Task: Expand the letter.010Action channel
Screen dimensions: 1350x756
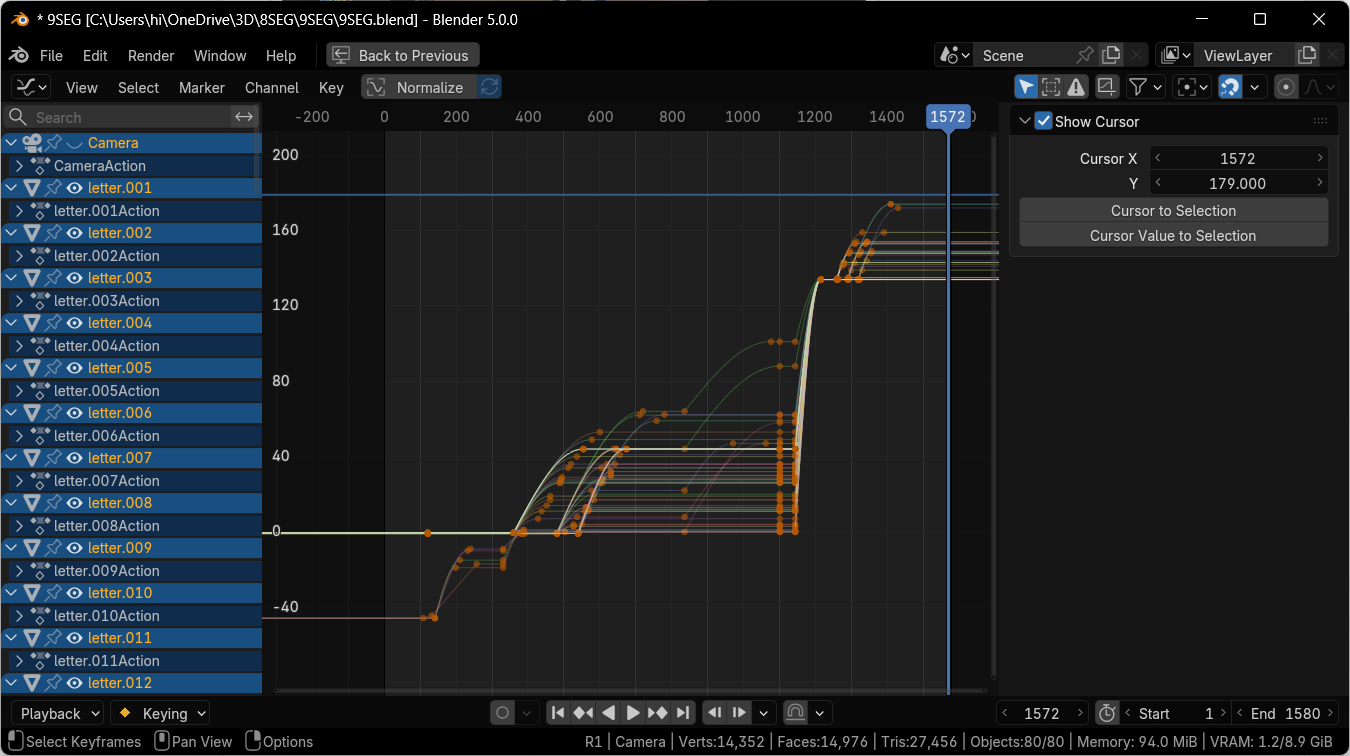Action: [19, 616]
